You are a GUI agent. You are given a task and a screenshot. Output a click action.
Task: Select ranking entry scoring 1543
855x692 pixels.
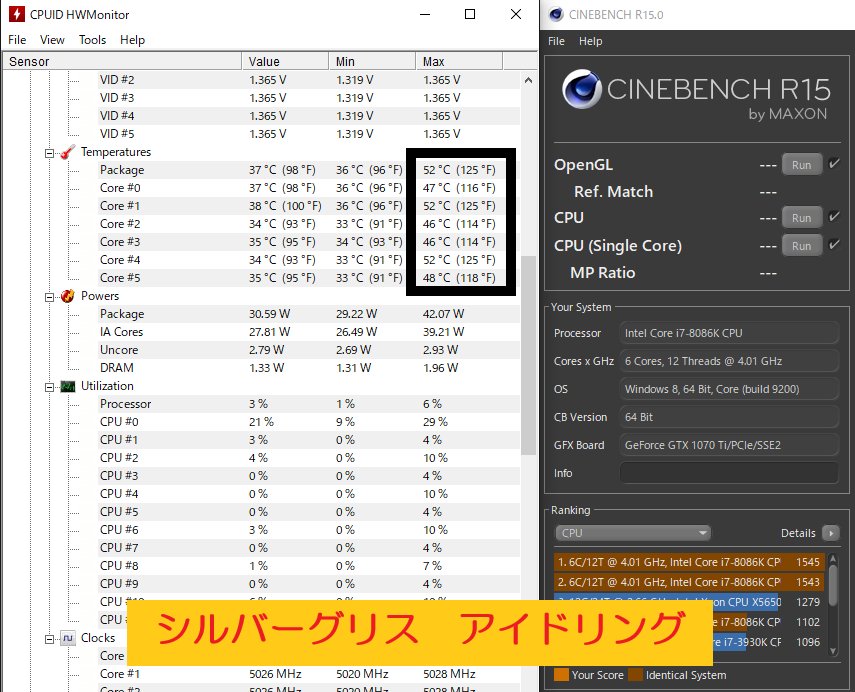pos(689,582)
